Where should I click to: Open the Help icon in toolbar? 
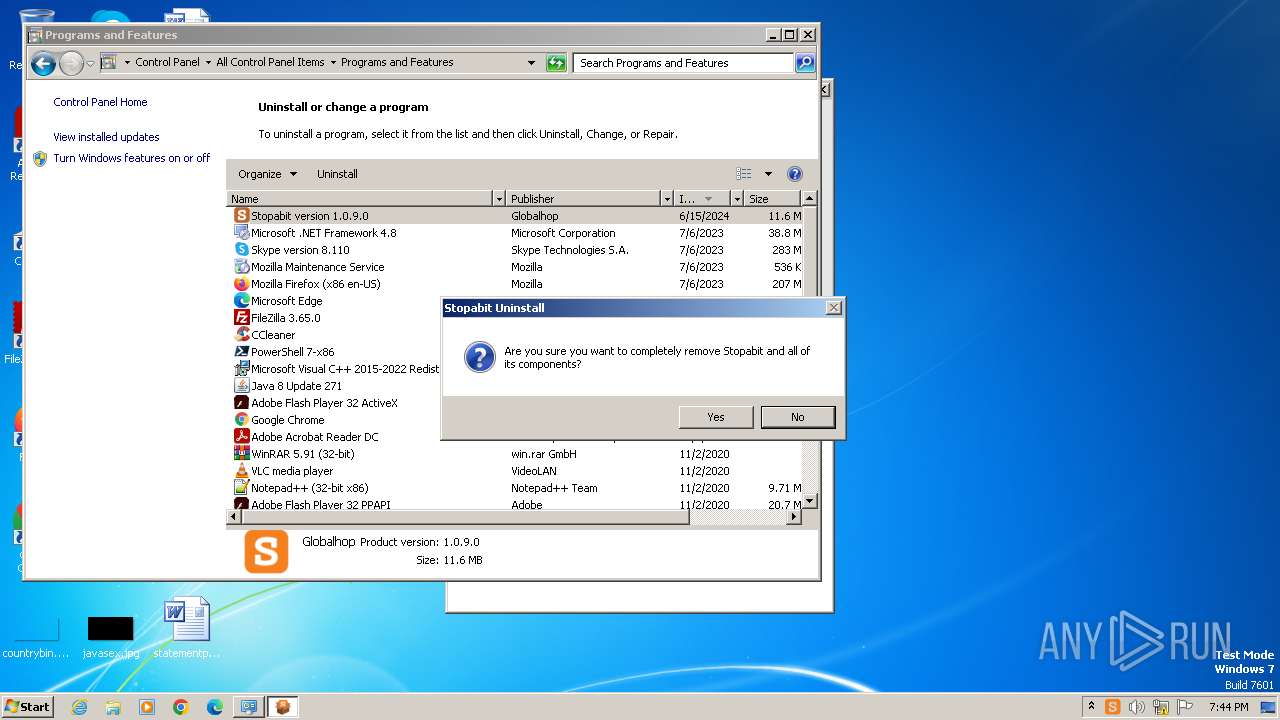pos(795,174)
